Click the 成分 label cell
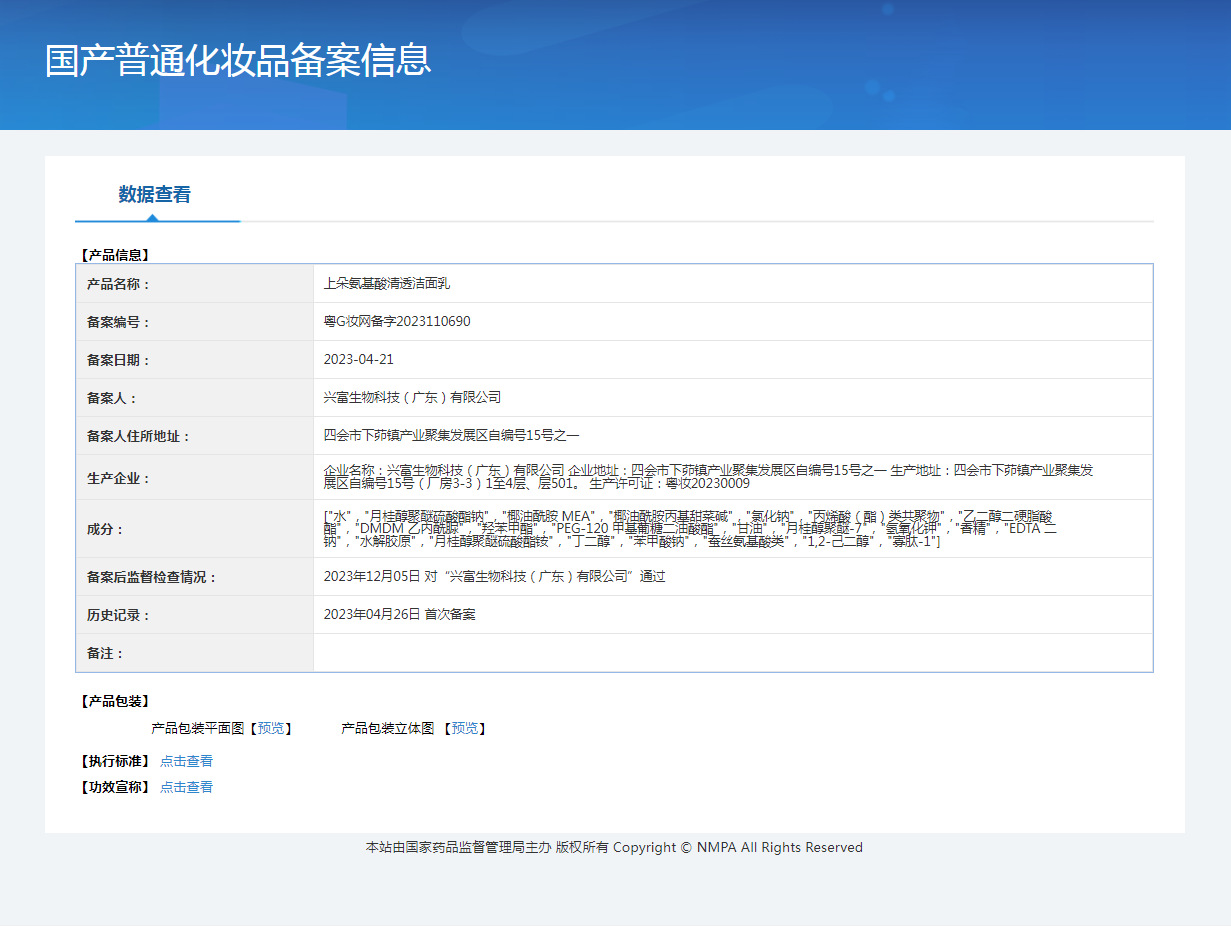Image resolution: width=1231 pixels, height=926 pixels. (195, 529)
